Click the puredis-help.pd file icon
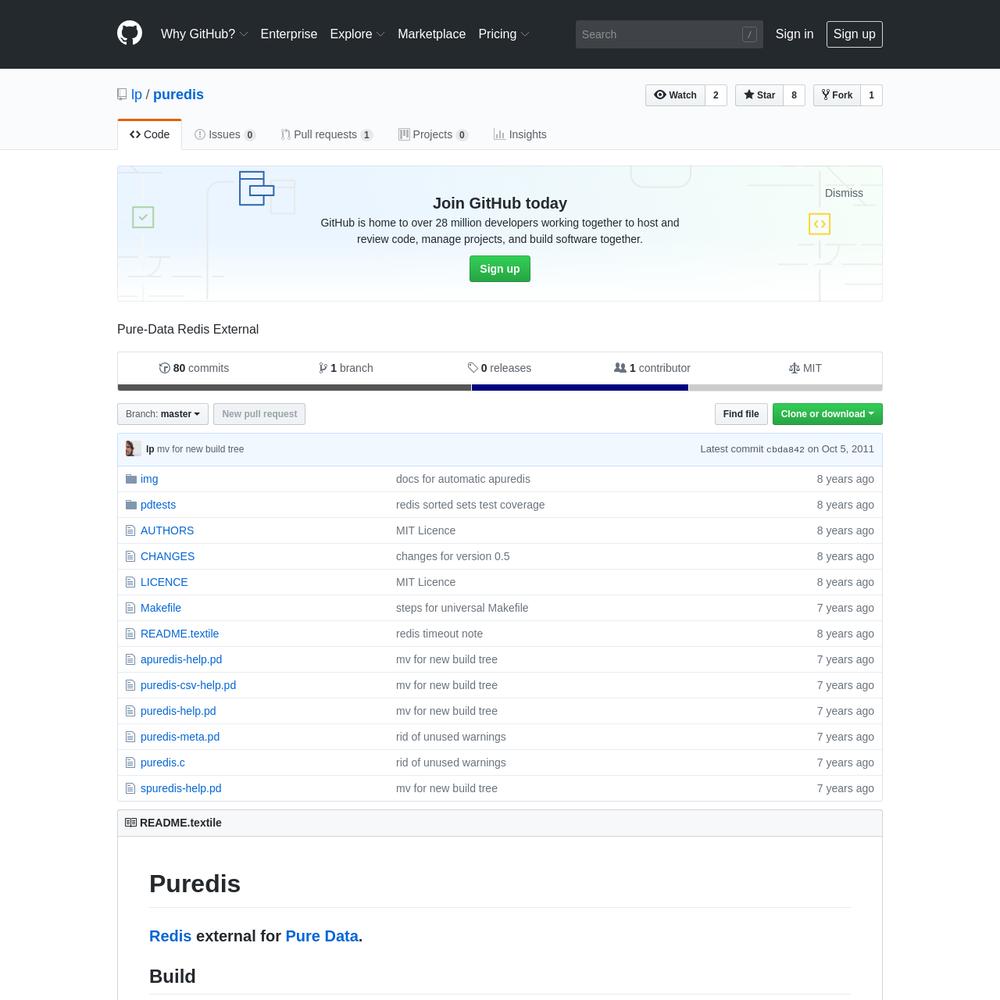This screenshot has width=1000, height=1000. click(x=130, y=711)
